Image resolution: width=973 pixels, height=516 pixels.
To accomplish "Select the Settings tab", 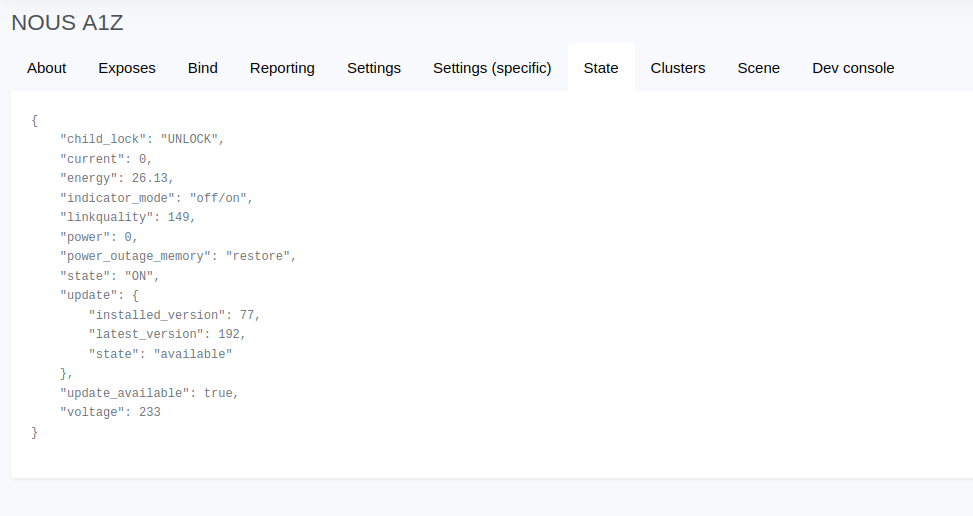I will pyautogui.click(x=374, y=68).
